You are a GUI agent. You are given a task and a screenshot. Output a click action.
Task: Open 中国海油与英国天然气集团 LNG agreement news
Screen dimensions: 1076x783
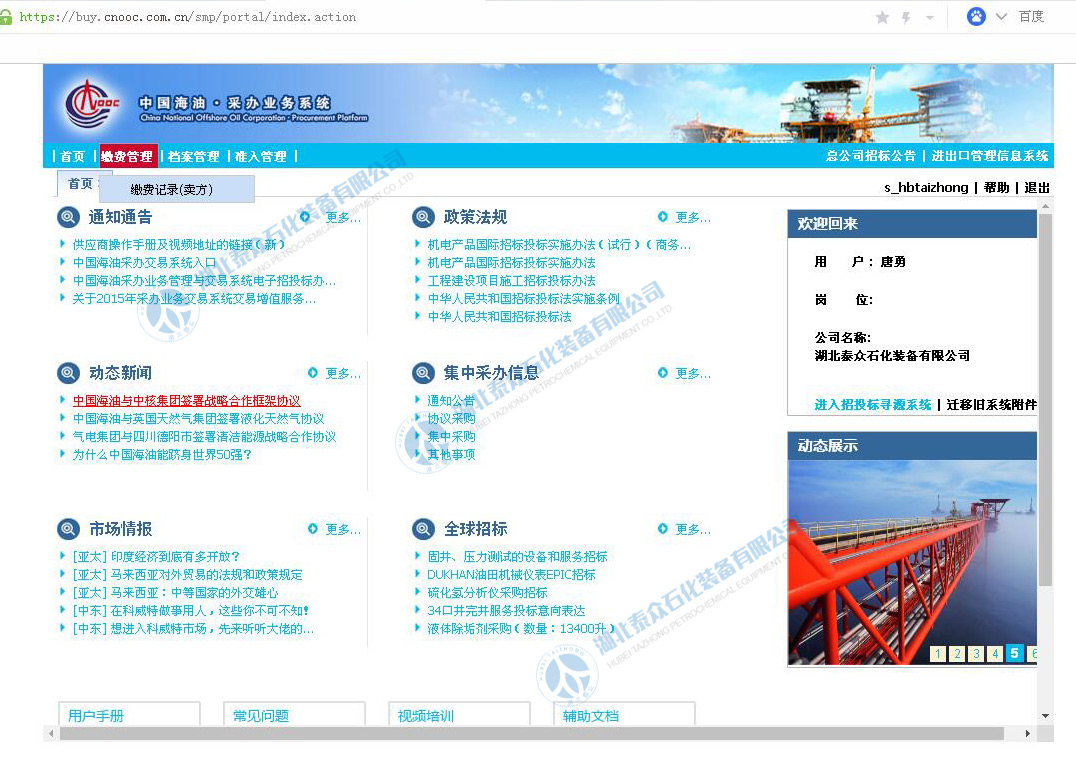click(x=198, y=419)
